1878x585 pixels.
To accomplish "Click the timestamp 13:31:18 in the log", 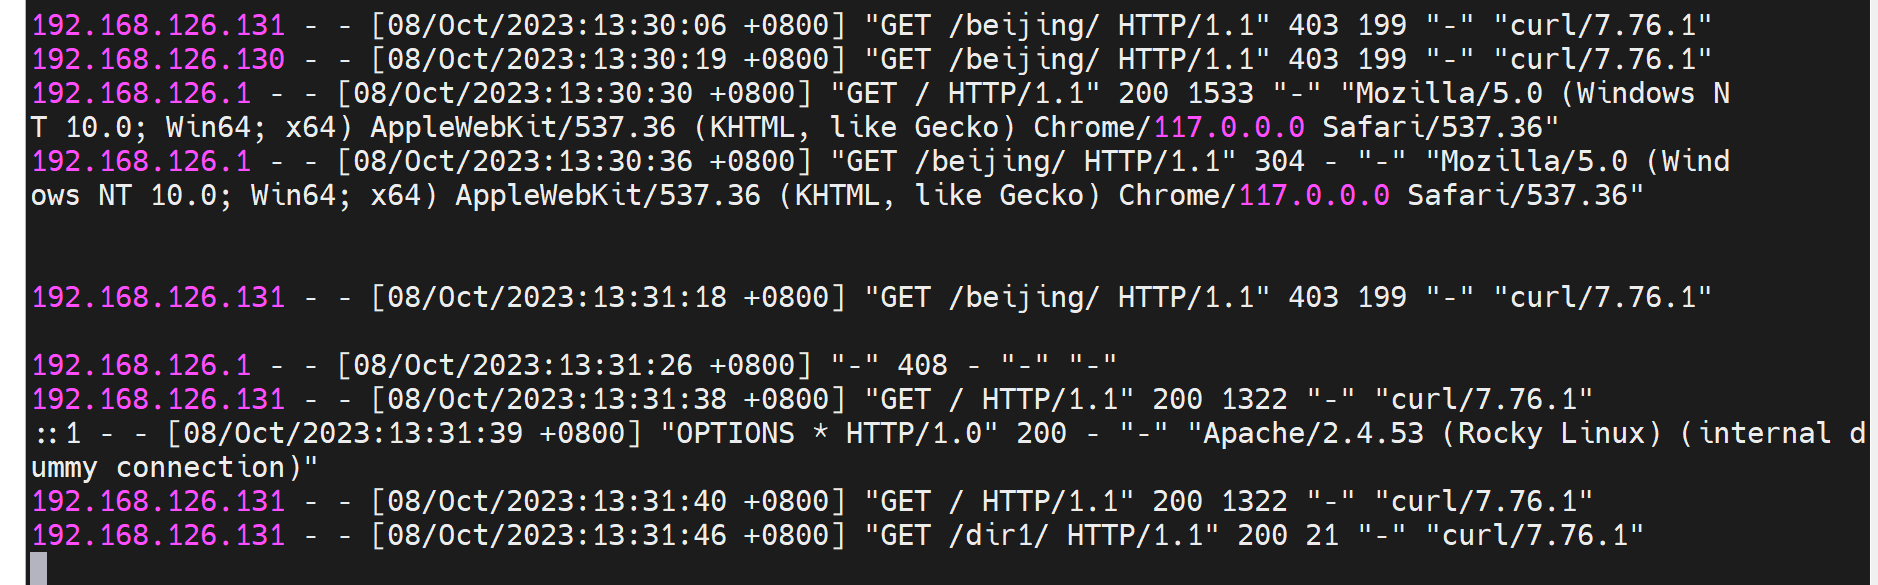I will (x=661, y=297).
